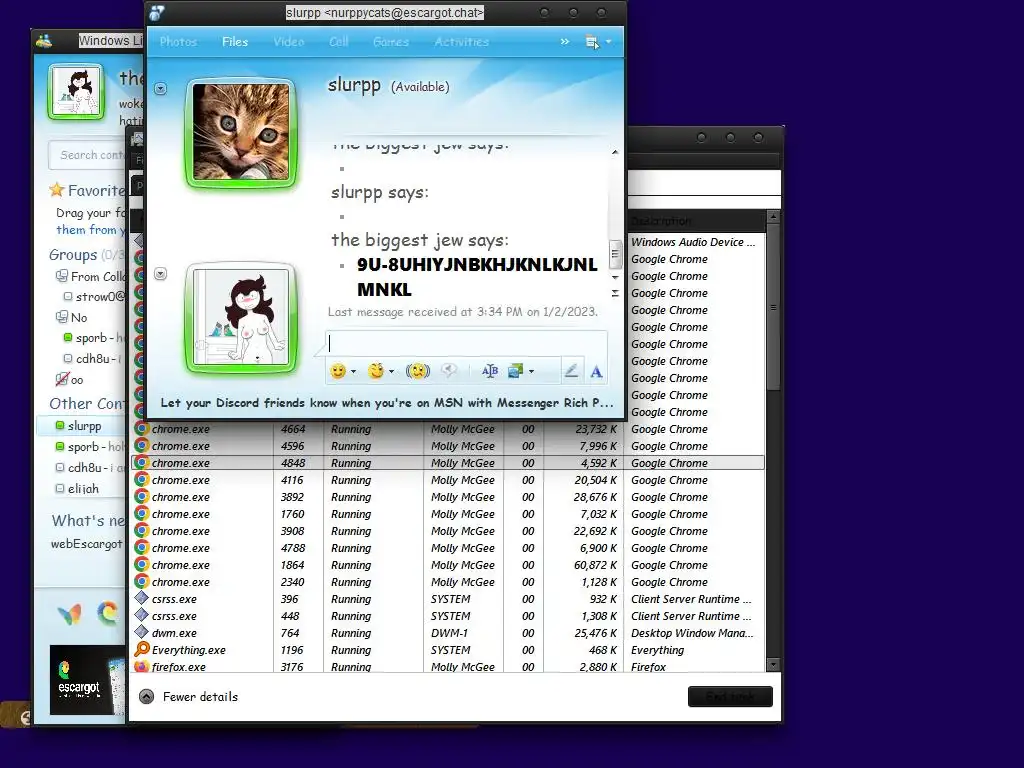Screen dimensions: 1024x768
Task: Click the Other Contacts header
Action: 86,404
